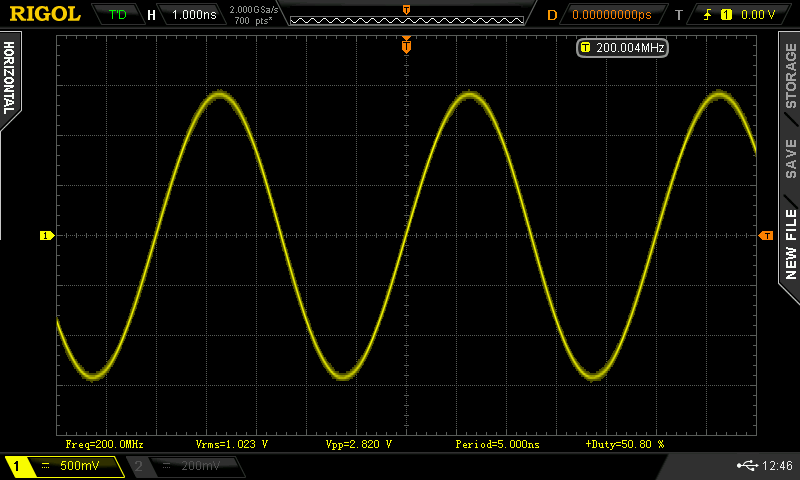800x480 pixels.
Task: Click the orange trigger level marker at right edge
Action: [766, 235]
